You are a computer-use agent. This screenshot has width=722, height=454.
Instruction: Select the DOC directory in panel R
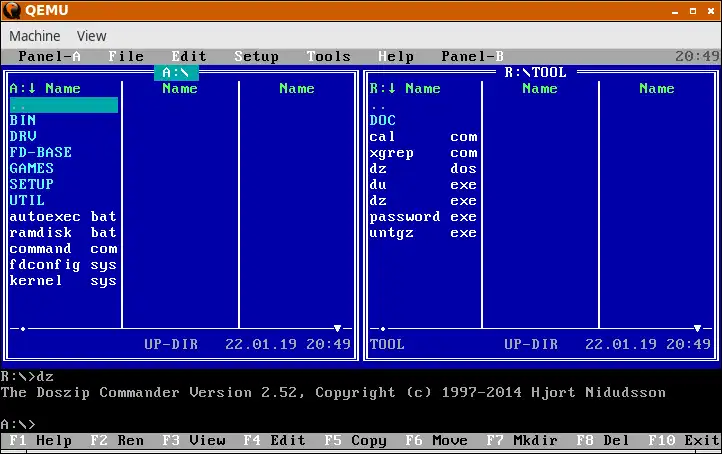coord(383,120)
